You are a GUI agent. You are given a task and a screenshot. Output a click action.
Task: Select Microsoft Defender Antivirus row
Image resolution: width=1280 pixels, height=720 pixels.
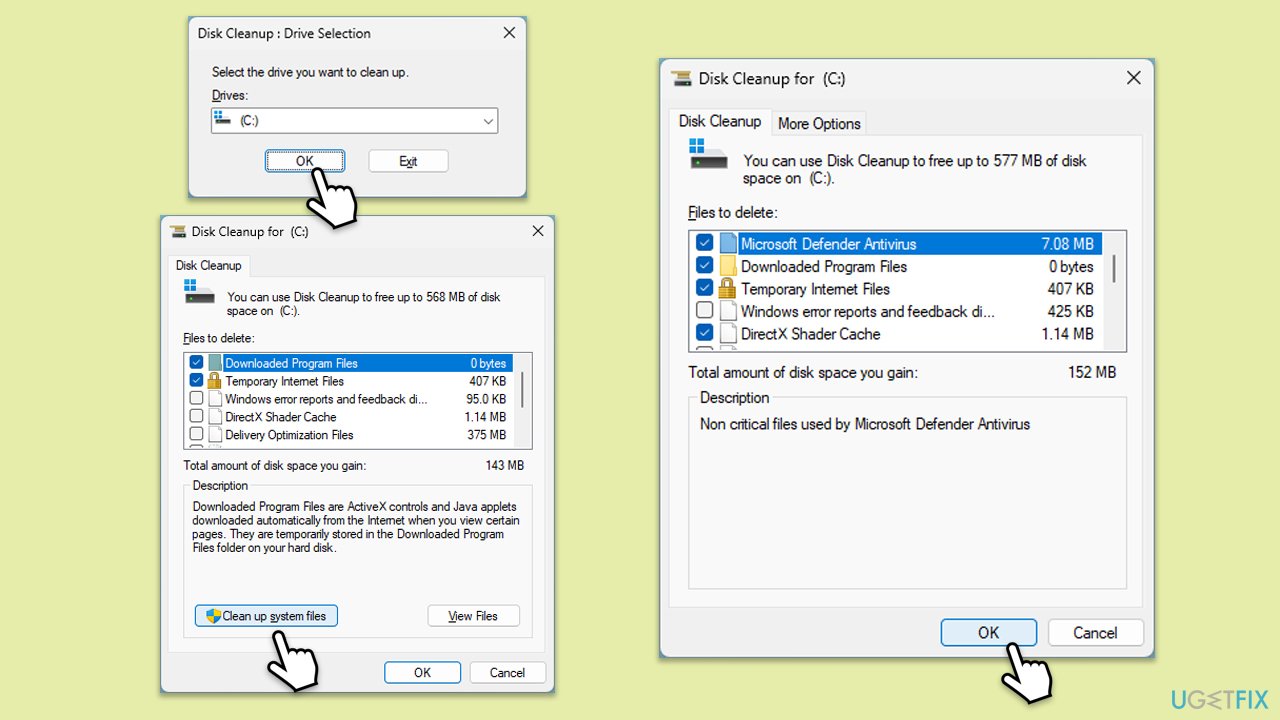click(896, 243)
